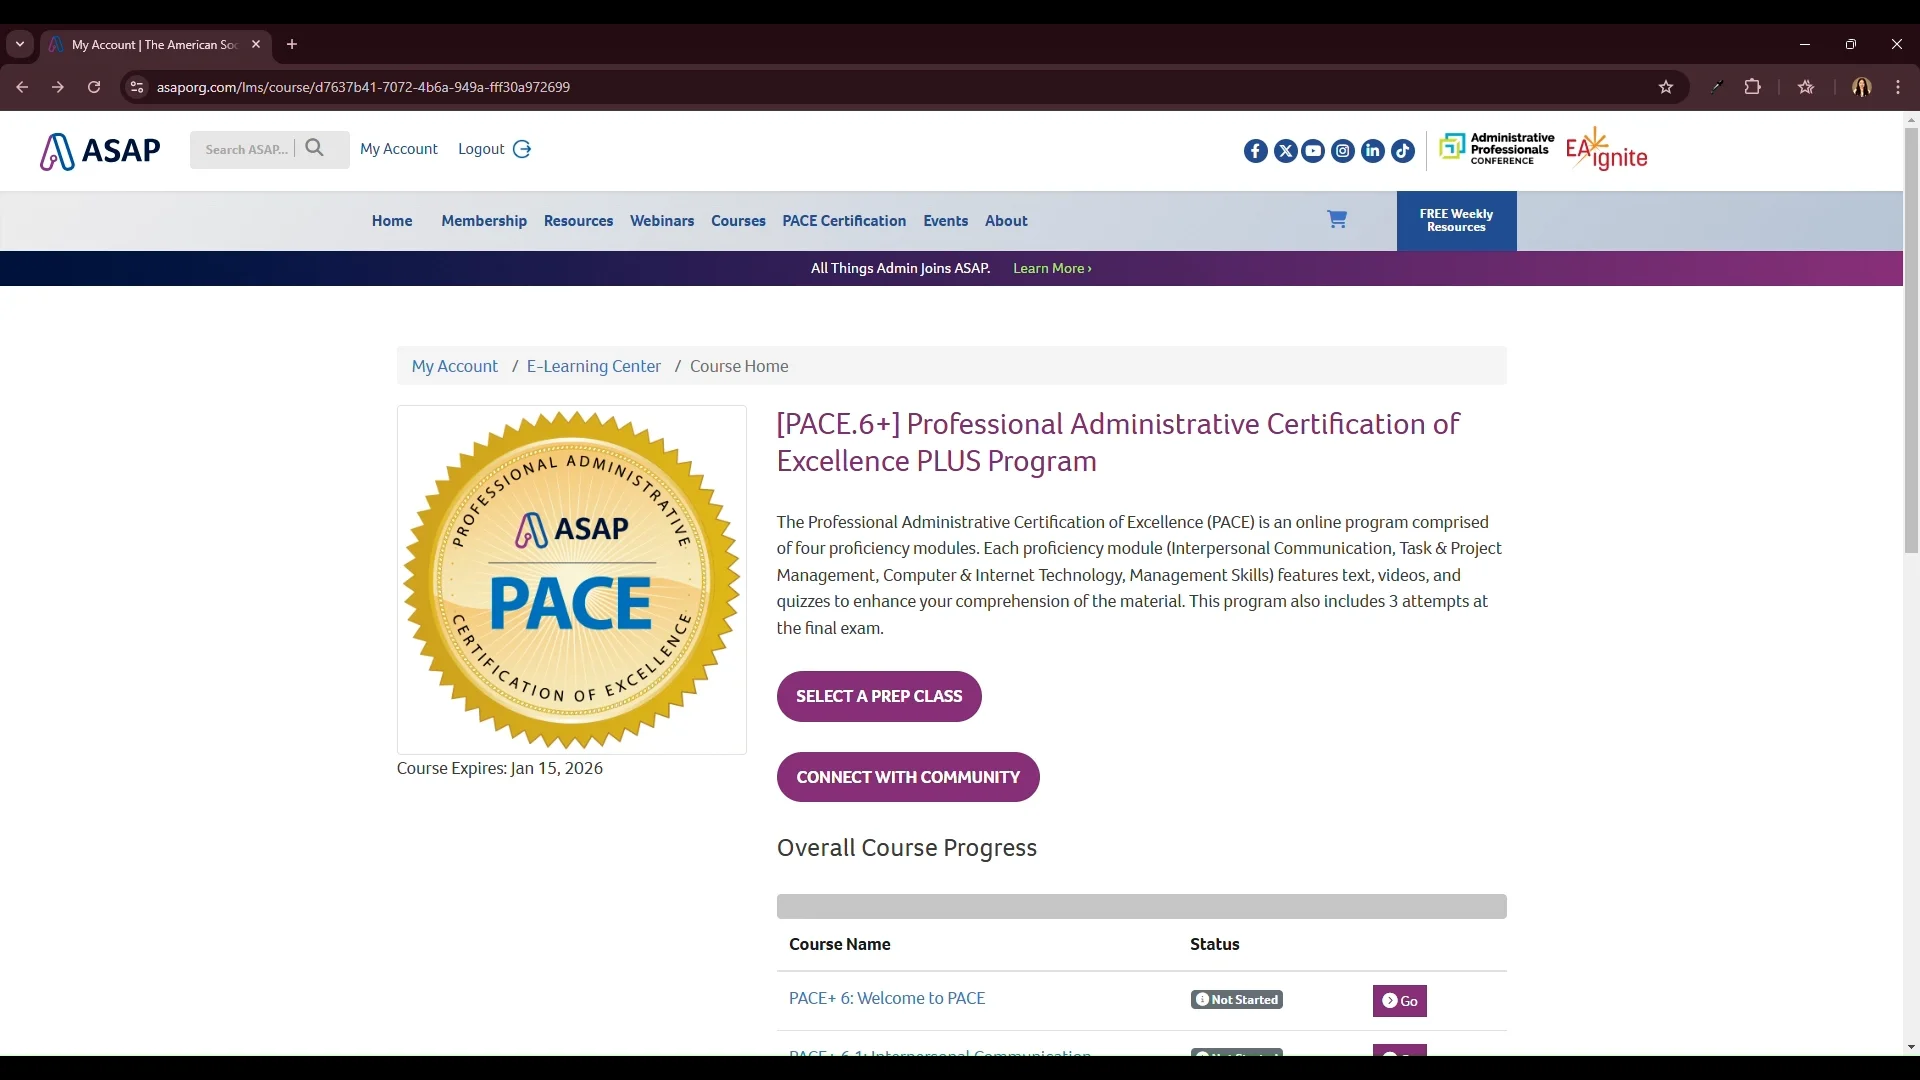1920x1080 pixels.
Task: Click My Account link in header
Action: (x=399, y=149)
